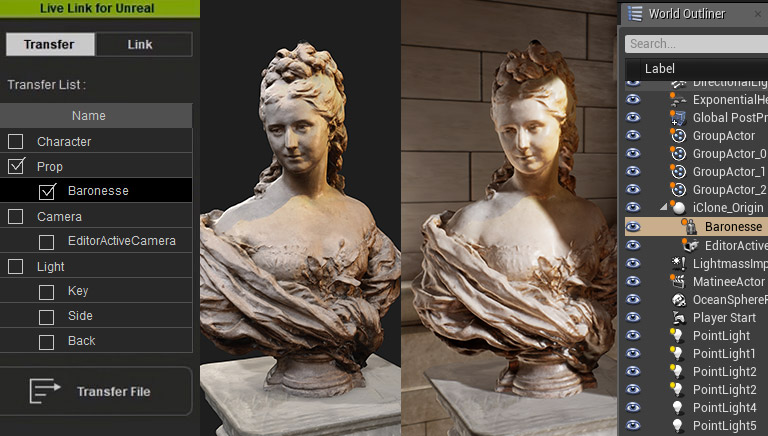Click the actor icon beside GroupActor_0
The width and height of the screenshot is (768, 436).
(678, 153)
